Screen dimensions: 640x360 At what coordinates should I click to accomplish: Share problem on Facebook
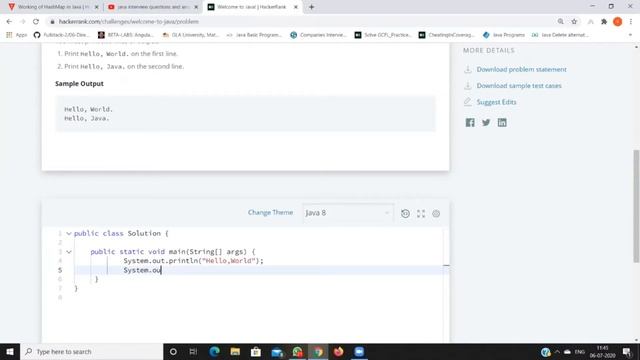pos(470,122)
